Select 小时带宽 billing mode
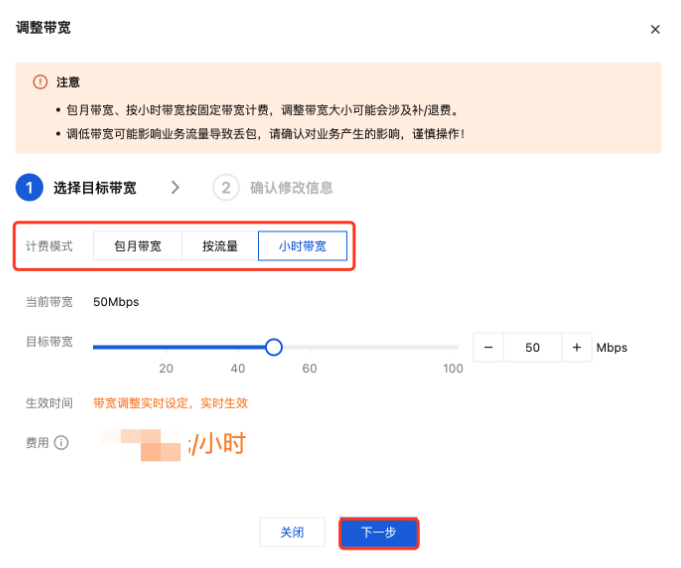Viewport: 681px width, 568px height. [303, 246]
